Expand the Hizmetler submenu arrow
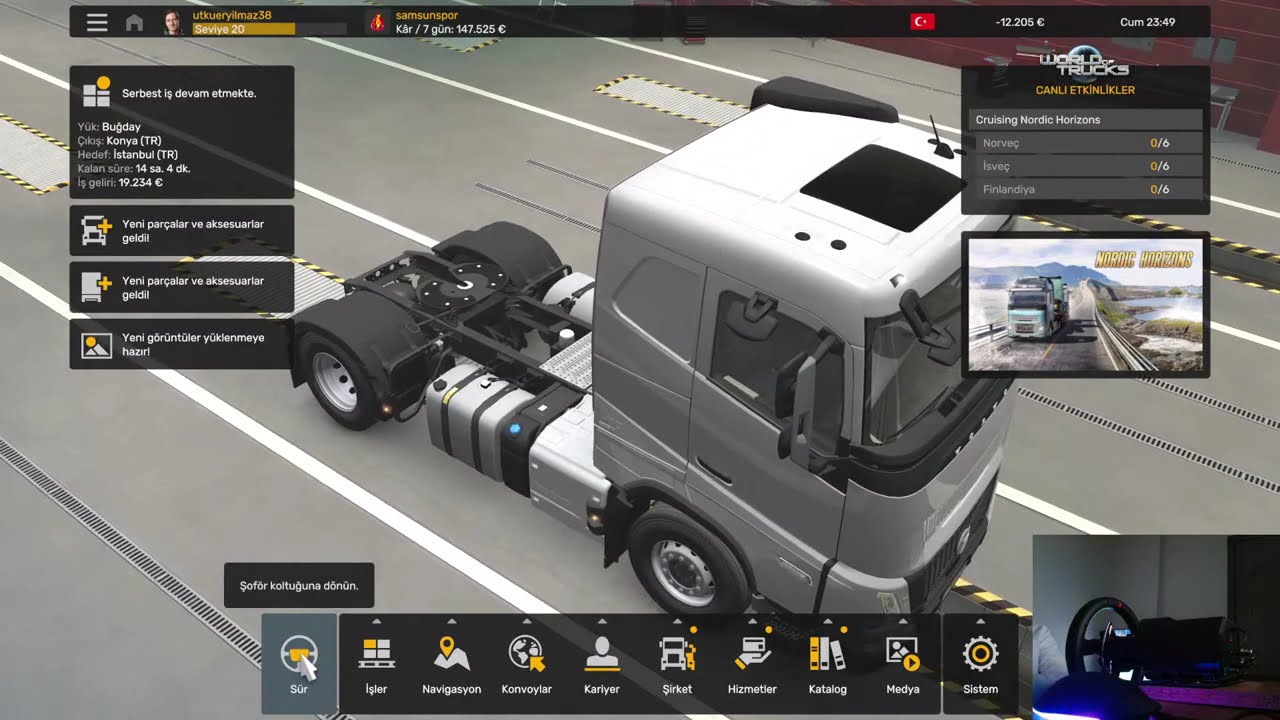 point(752,621)
